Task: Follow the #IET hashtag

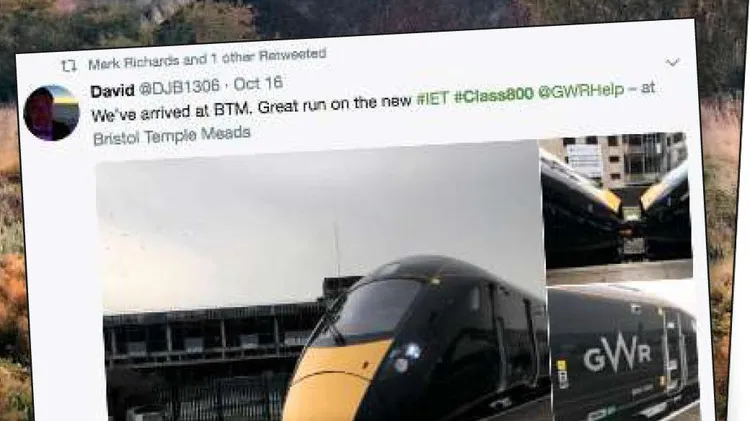Action: [432, 99]
